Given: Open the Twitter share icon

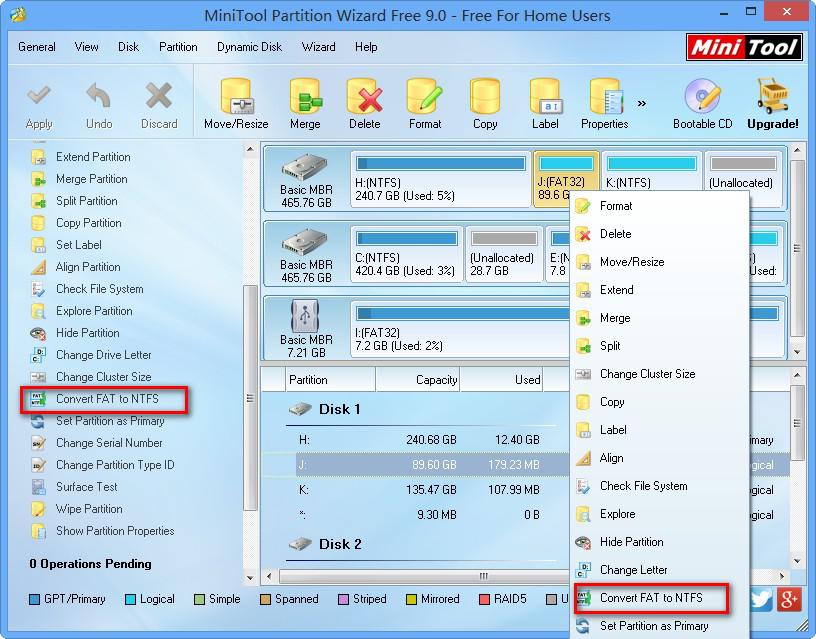Looking at the screenshot, I should point(761,599).
